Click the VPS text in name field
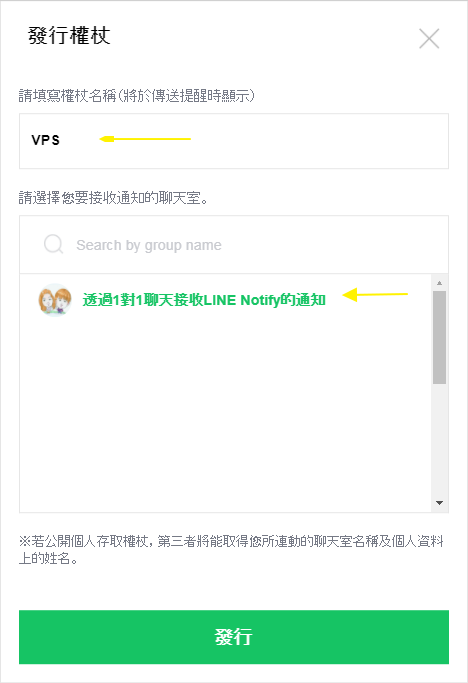Screen dimensions: 468x683 (x=45, y=140)
